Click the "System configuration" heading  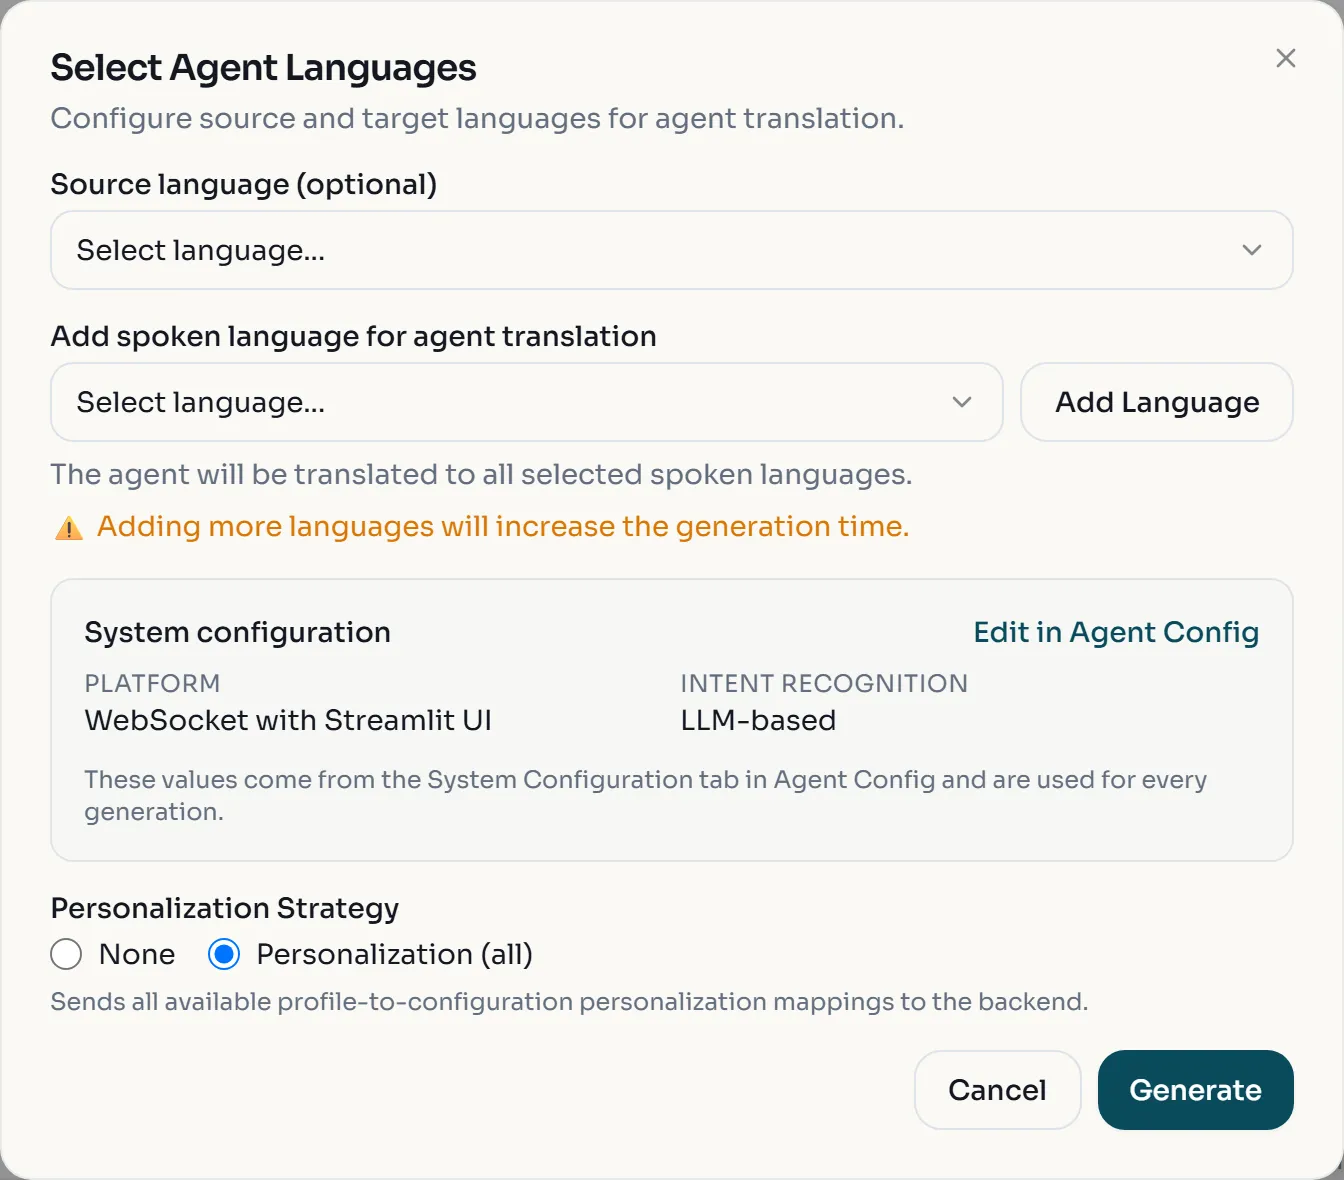point(238,632)
